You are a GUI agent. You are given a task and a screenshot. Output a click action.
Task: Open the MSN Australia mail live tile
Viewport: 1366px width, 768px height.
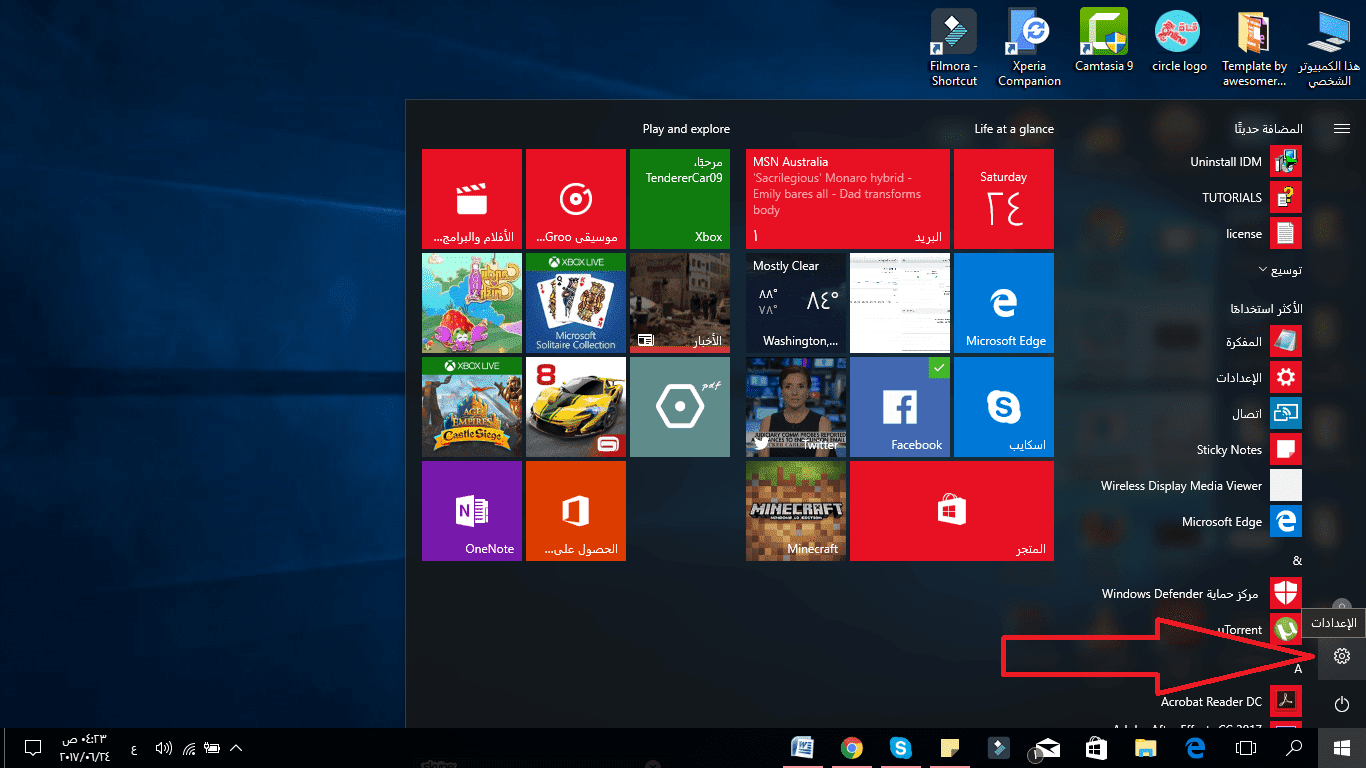[848, 199]
